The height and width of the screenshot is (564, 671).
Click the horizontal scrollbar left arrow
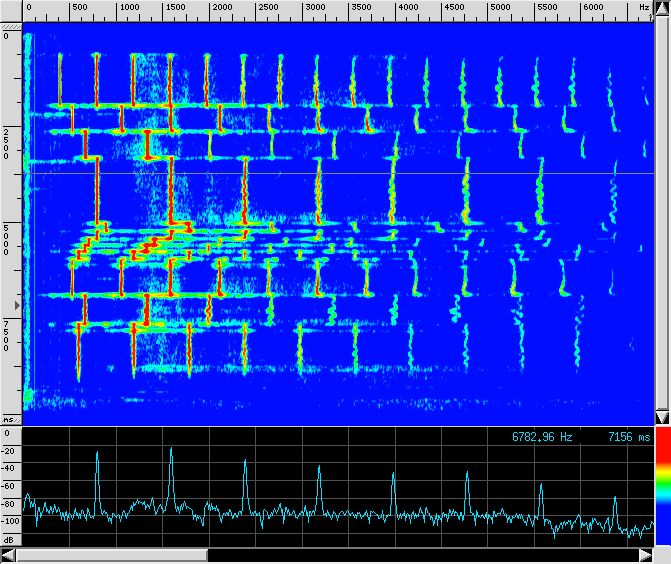[x=8, y=554]
